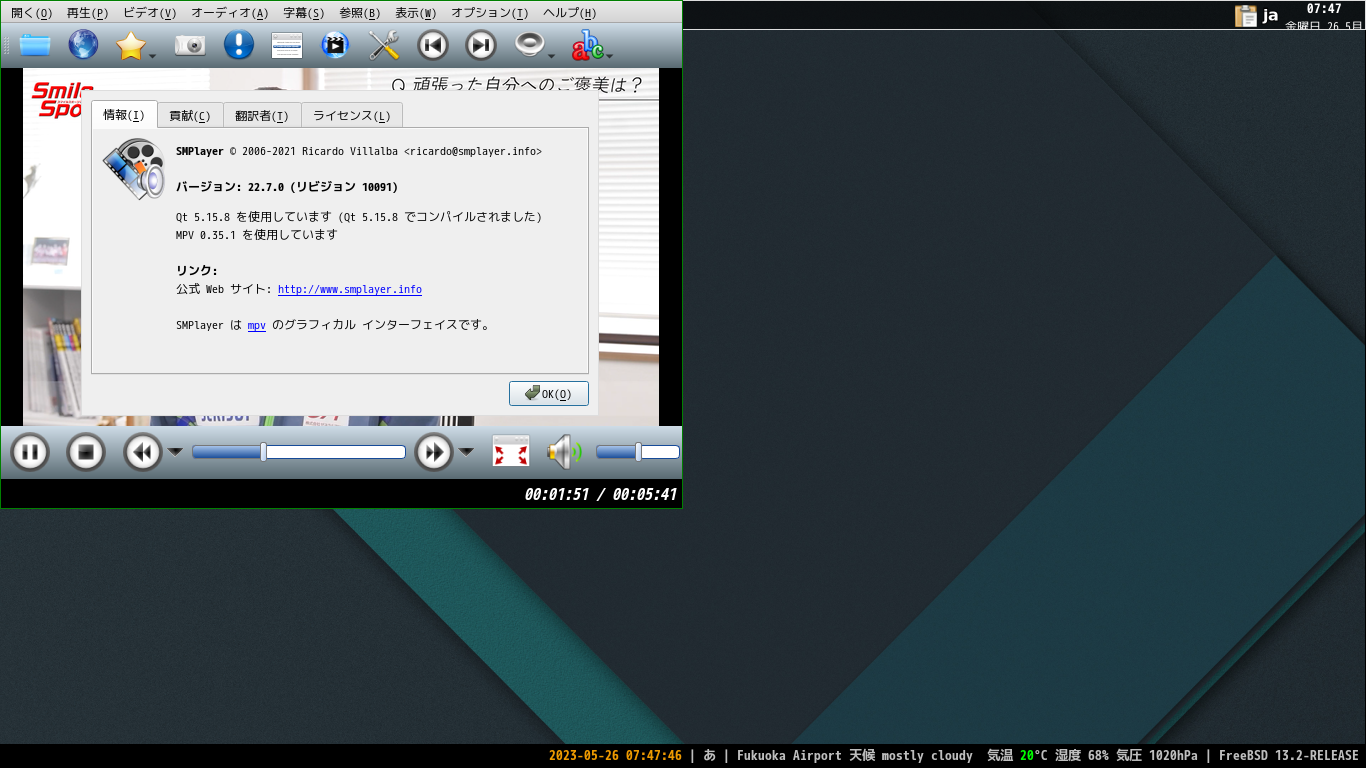Click the SMPlayer © 2006-2021 copyright line
This screenshot has height=768, width=1366.
[359, 151]
